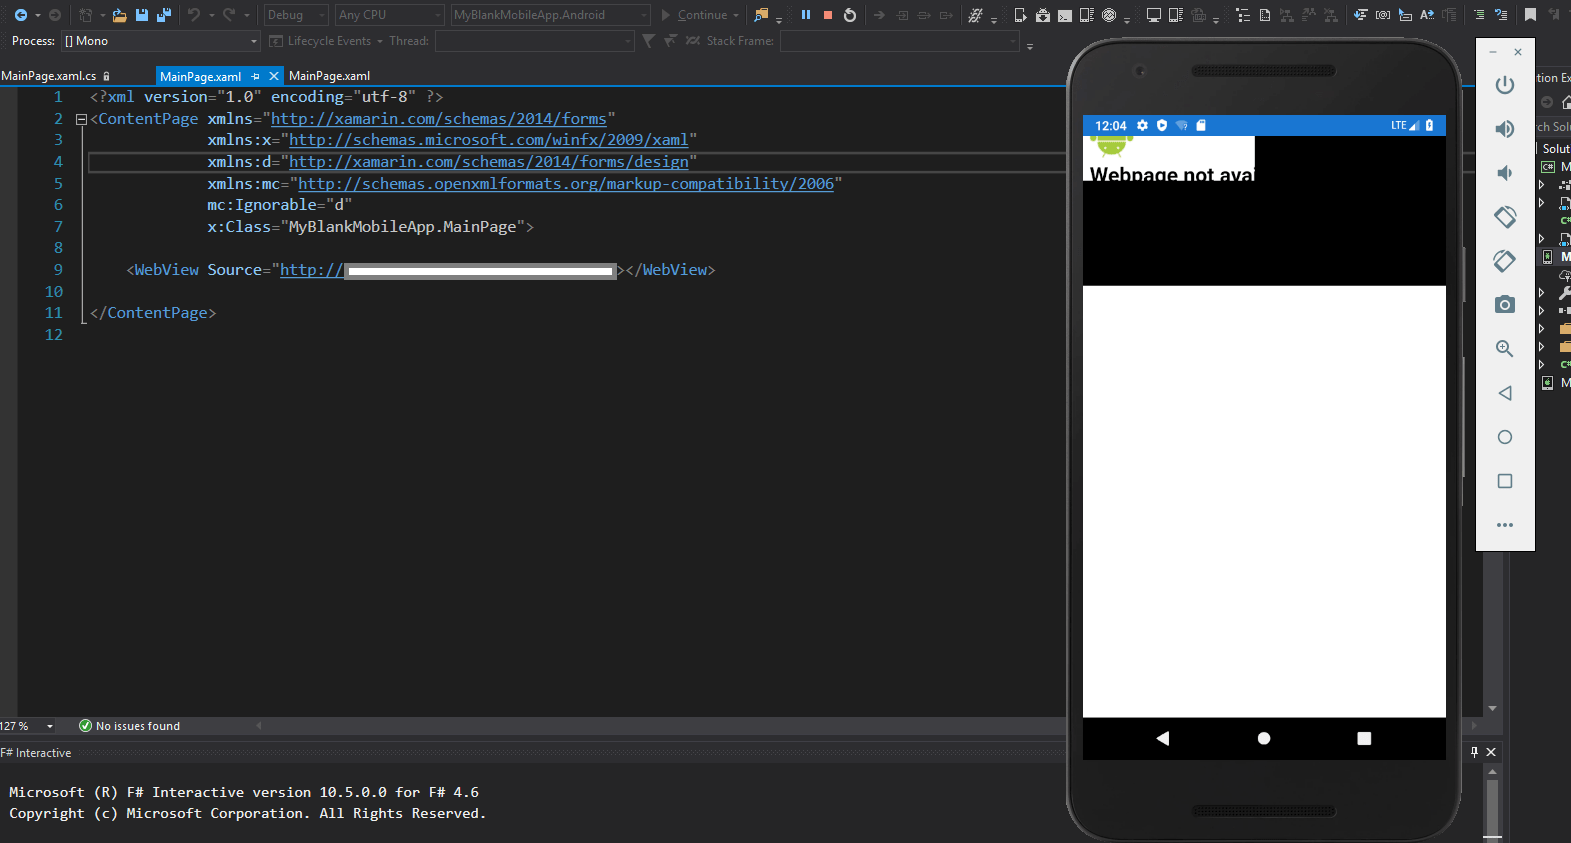Open xamarin forms design namespace link
1571x843 pixels.
tap(489, 162)
